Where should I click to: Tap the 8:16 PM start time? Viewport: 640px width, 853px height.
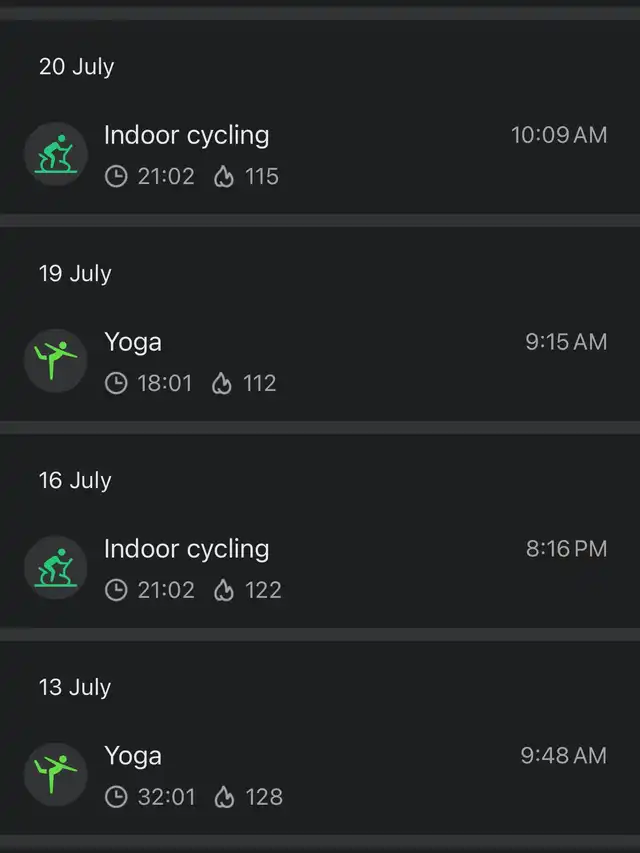click(567, 548)
